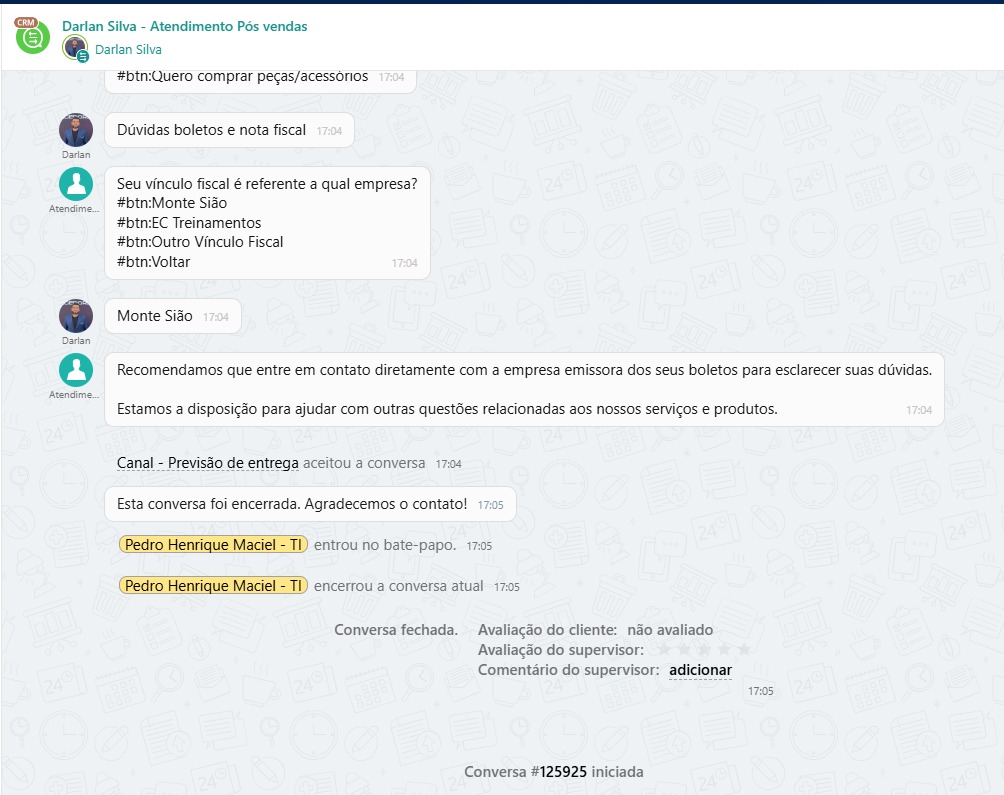The height and width of the screenshot is (795, 1004).
Task: Open "Canal - Previsão de entrega" link
Action: (207, 463)
